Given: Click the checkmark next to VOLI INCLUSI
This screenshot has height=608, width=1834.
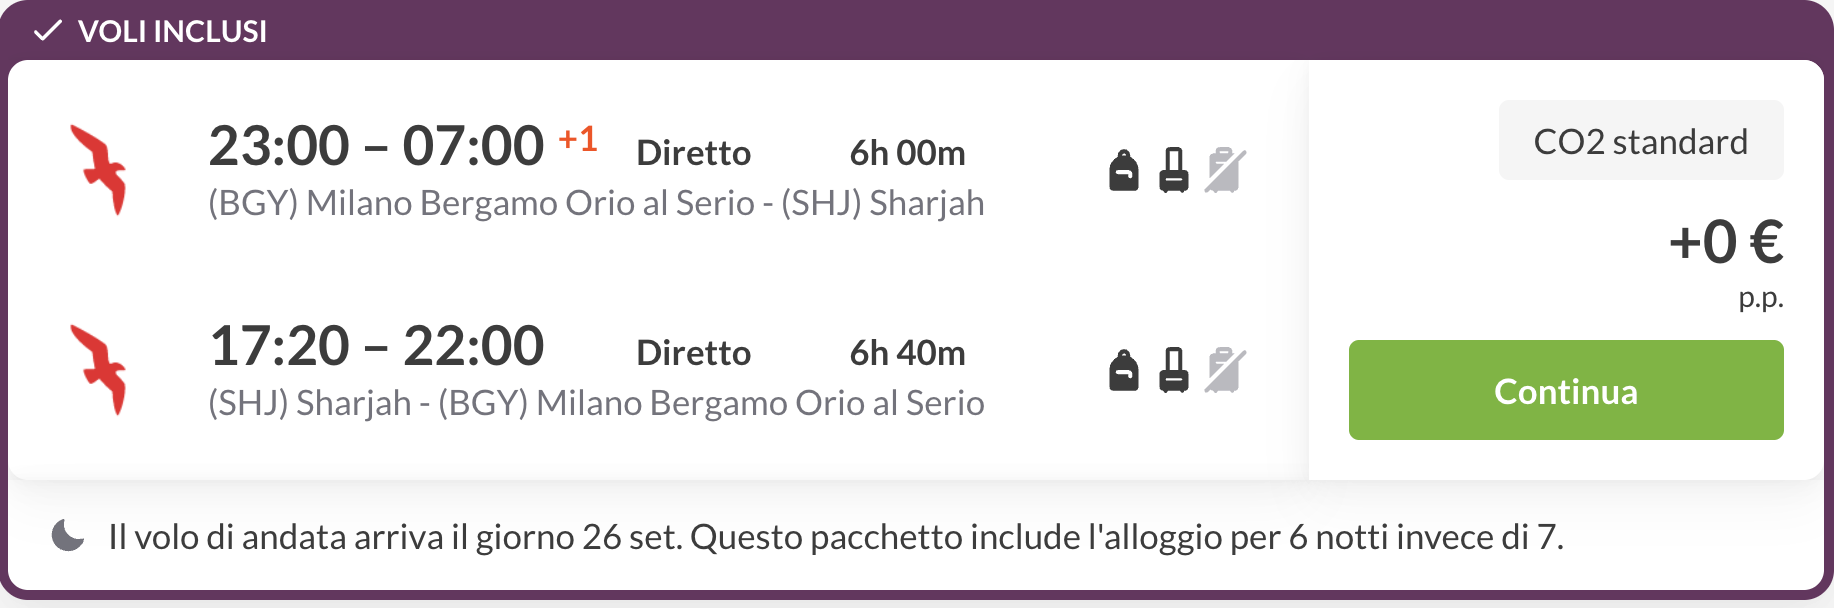Looking at the screenshot, I should coord(47,31).
